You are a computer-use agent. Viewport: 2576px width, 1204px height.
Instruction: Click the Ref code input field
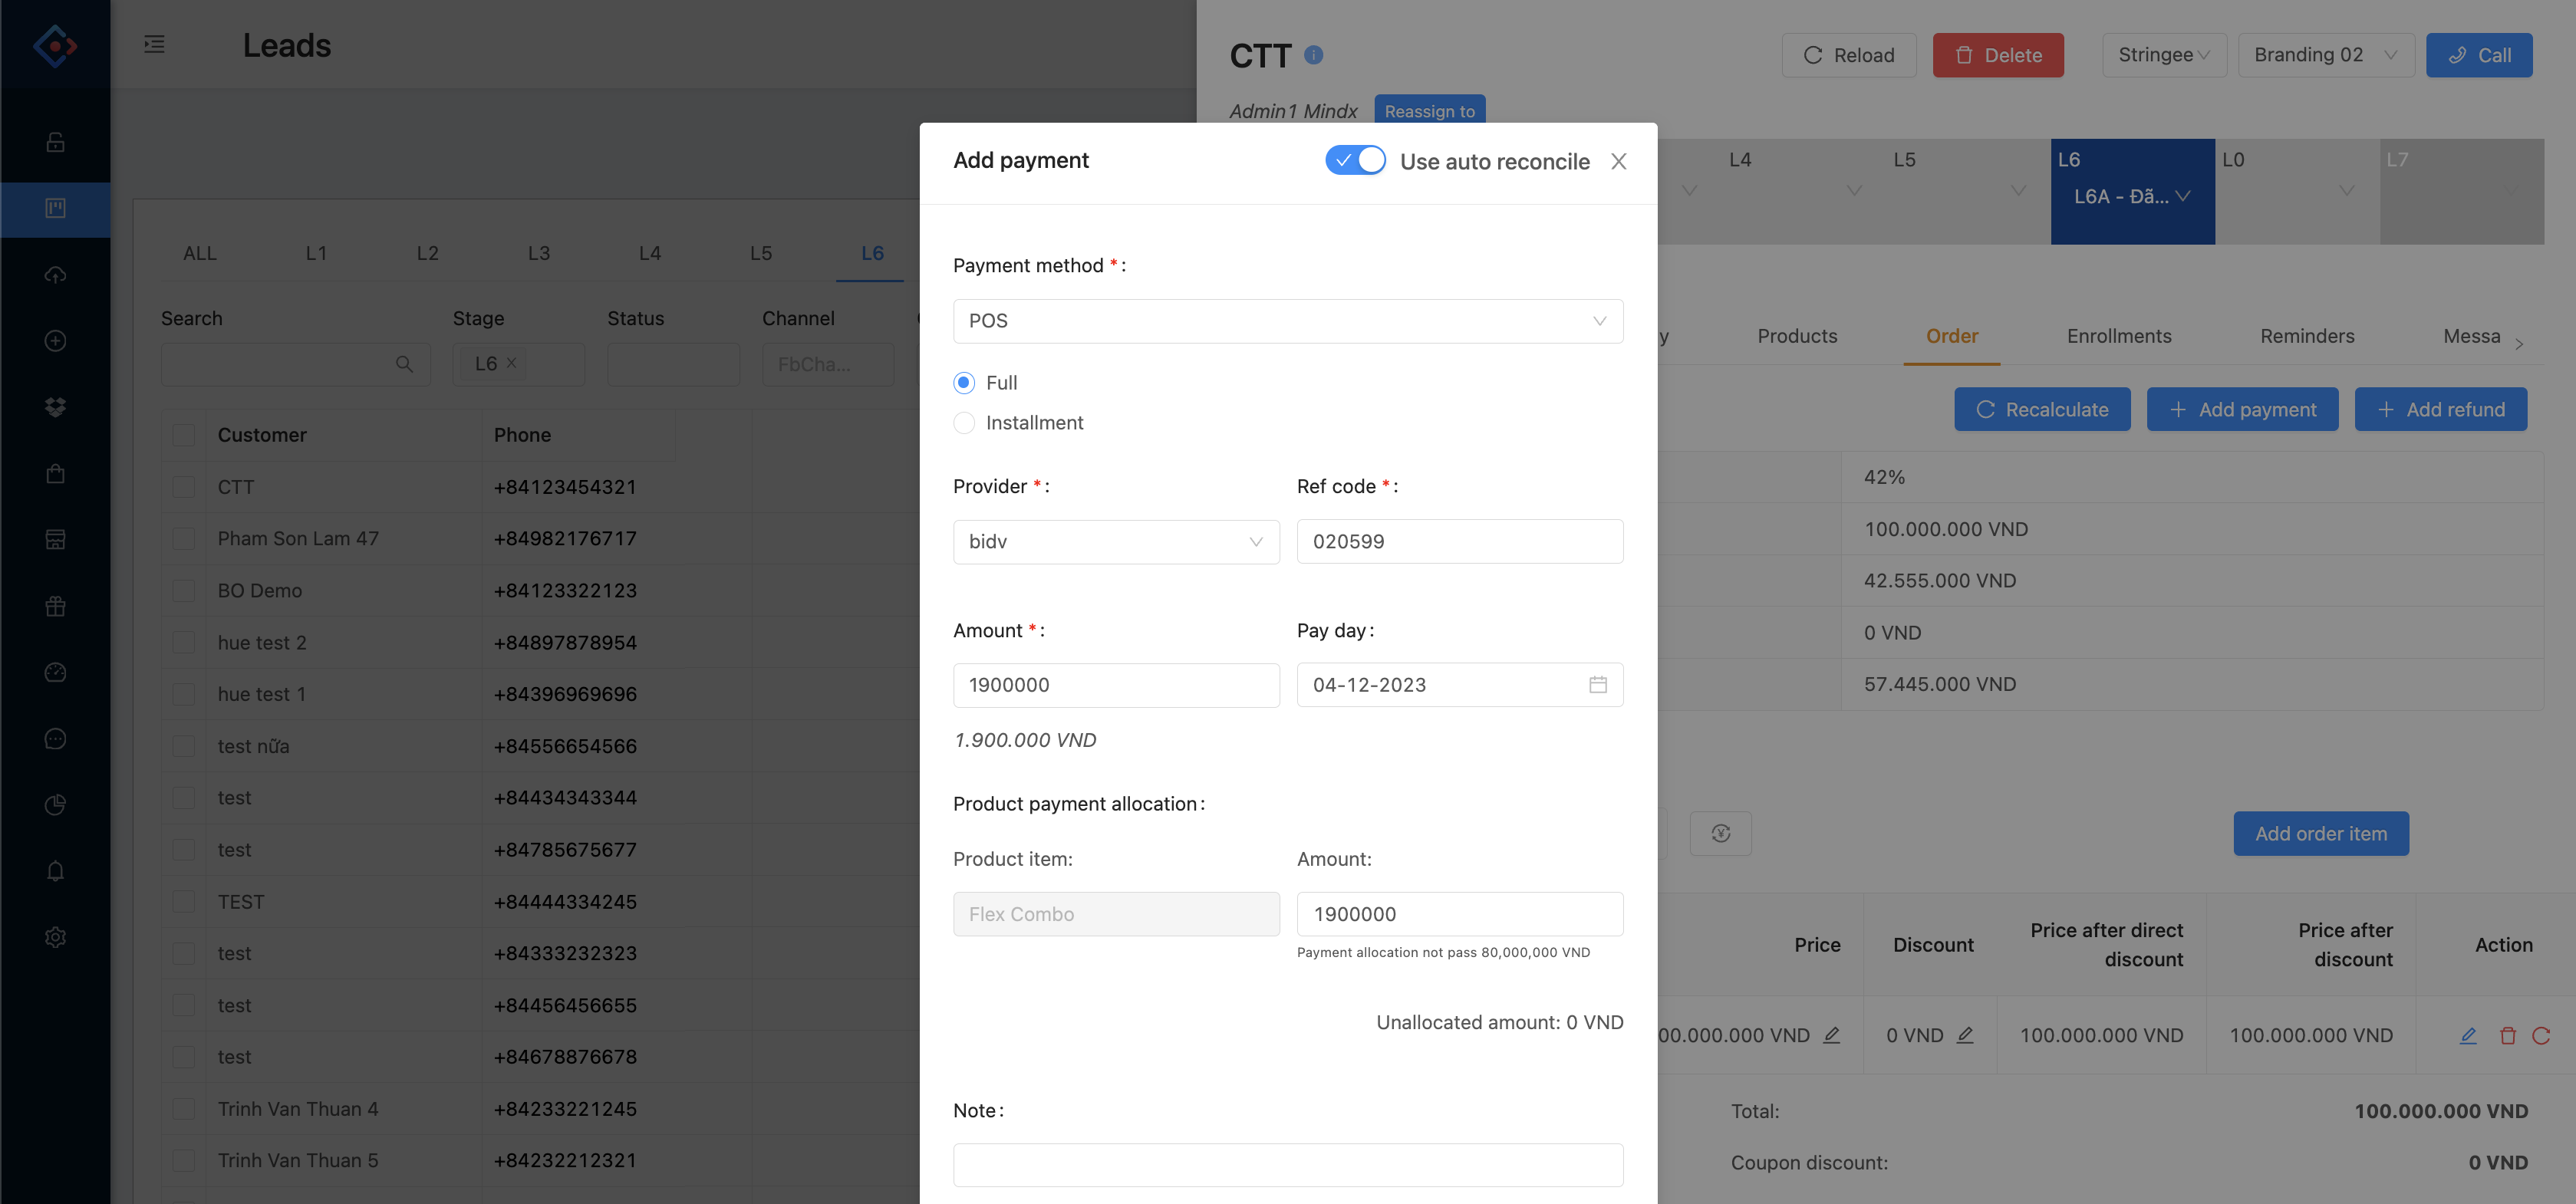tap(1459, 542)
